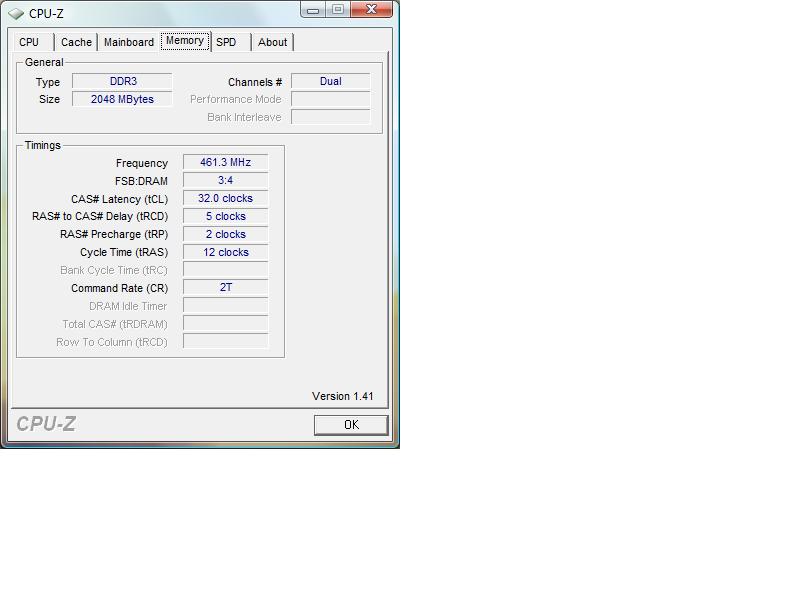Click the Performance Mode label

(x=236, y=99)
